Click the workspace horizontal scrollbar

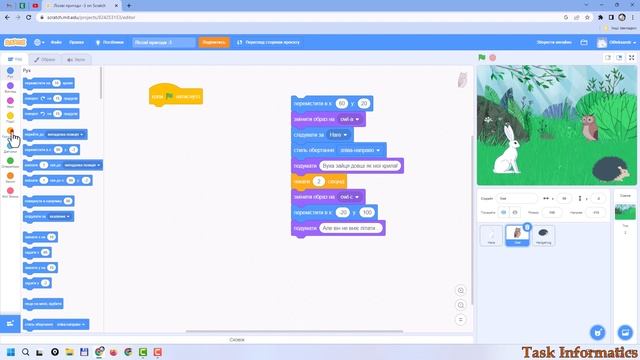tap(294, 331)
